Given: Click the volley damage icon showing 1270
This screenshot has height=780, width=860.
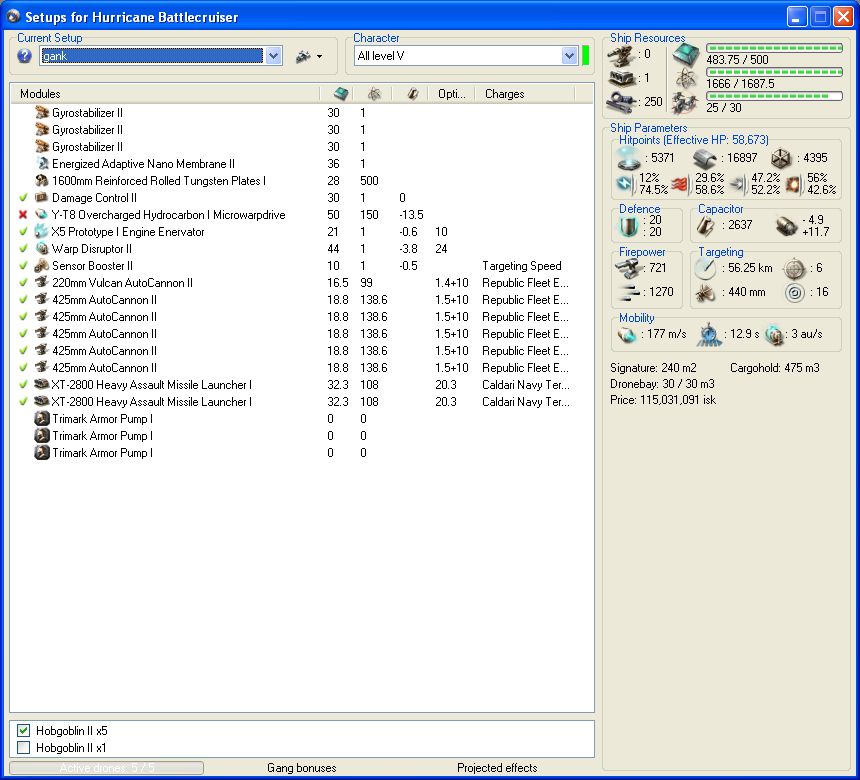Looking at the screenshot, I should pyautogui.click(x=629, y=292).
